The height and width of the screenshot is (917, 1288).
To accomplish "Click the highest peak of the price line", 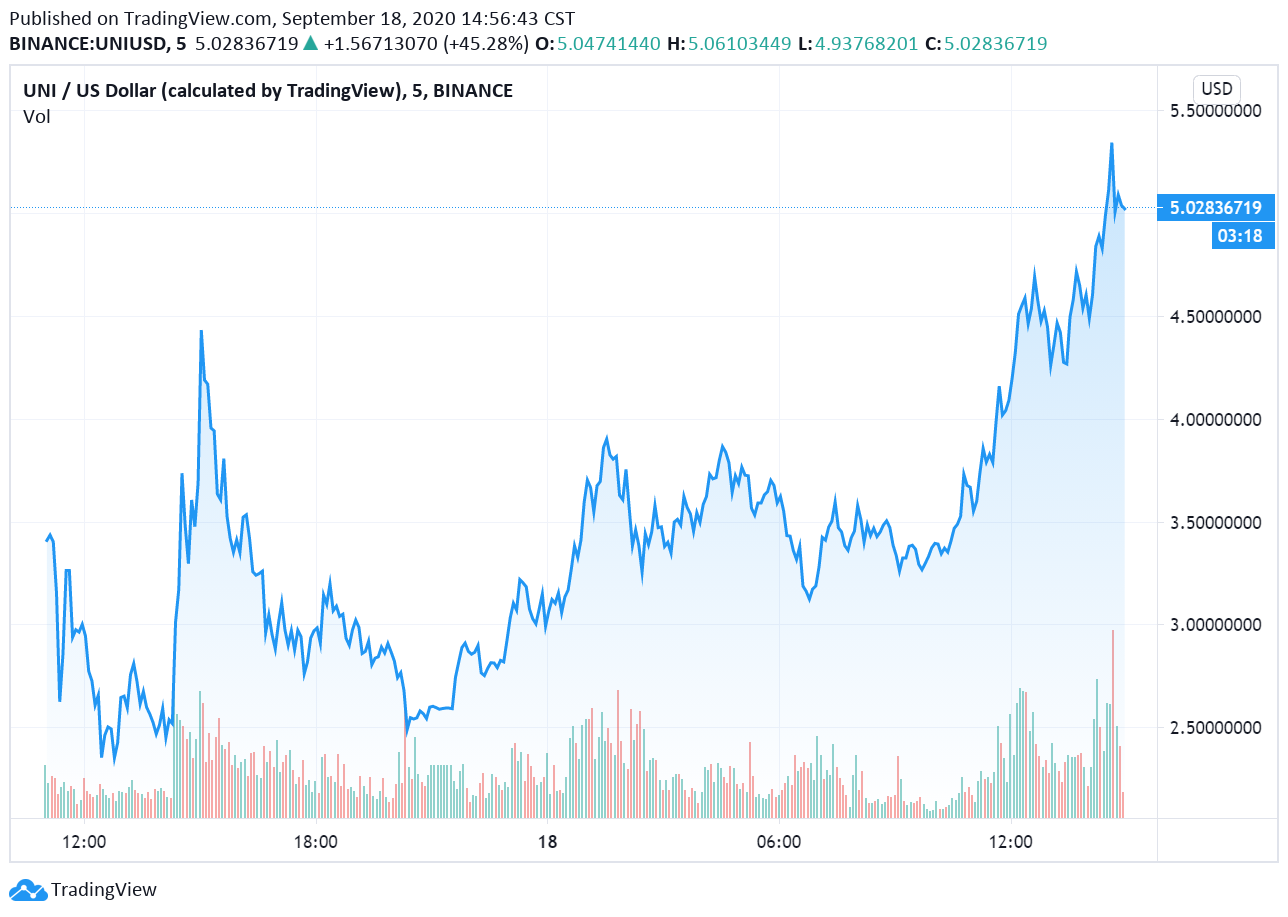I will 1111,145.
